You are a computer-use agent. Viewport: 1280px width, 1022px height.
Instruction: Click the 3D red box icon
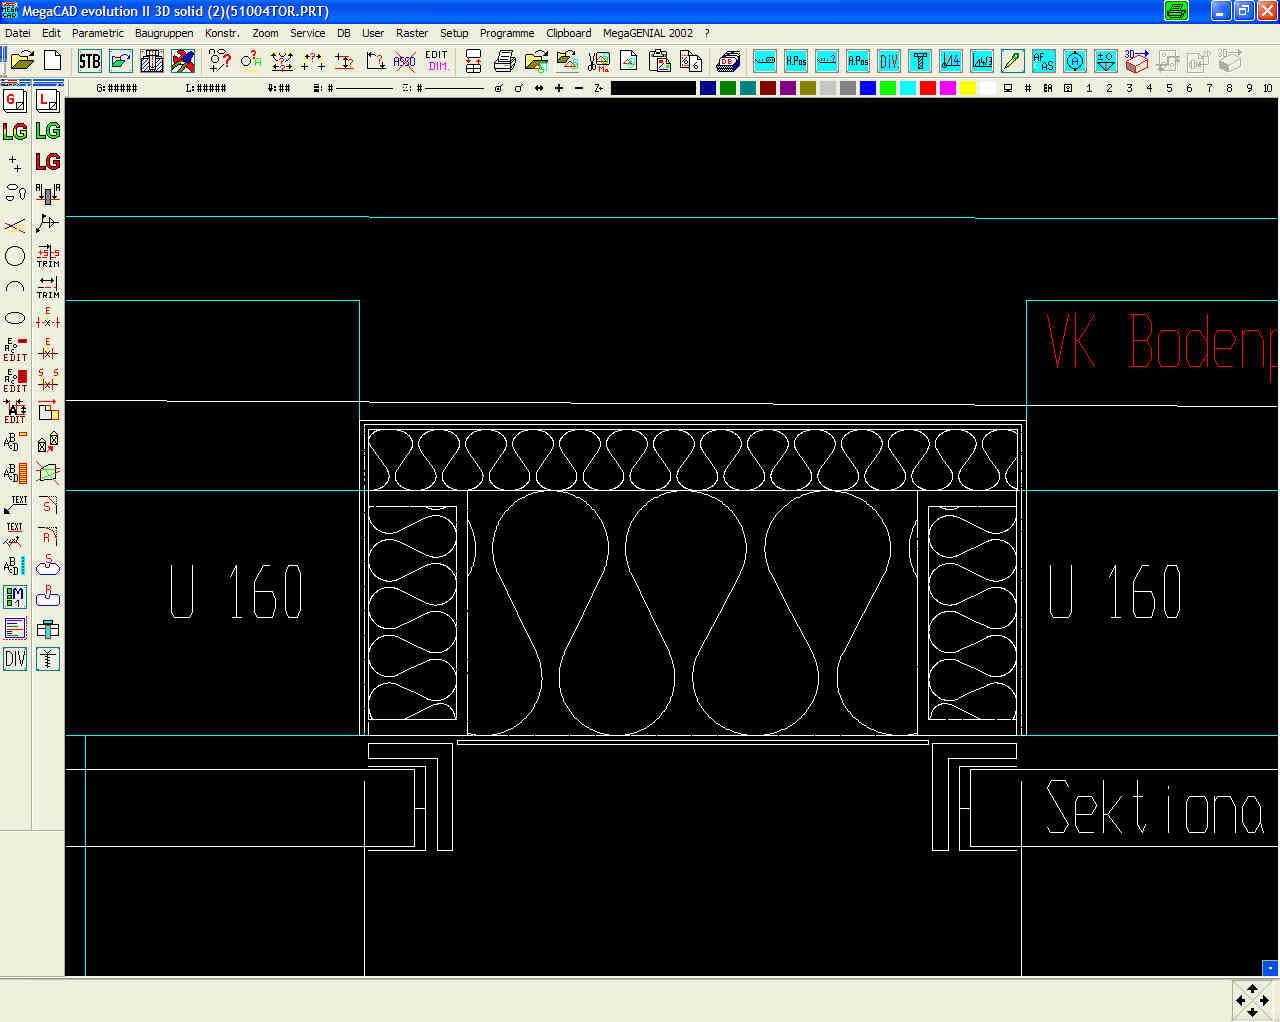(1137, 61)
